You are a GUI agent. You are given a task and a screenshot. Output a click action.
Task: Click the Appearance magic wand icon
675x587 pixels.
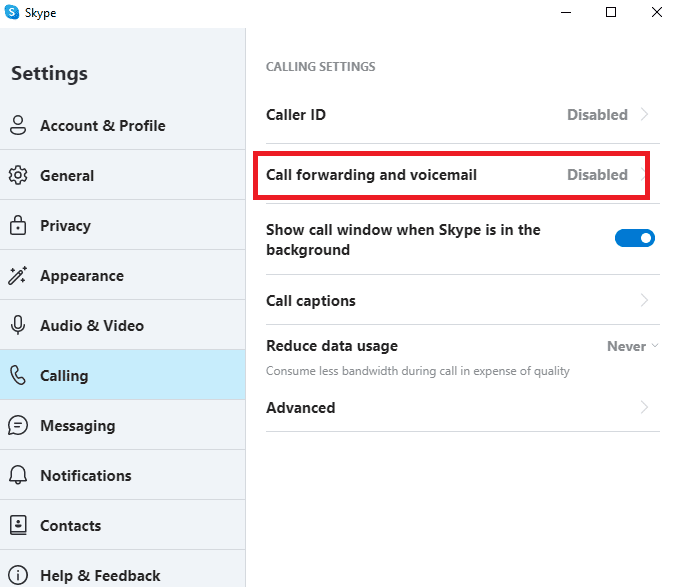coord(18,275)
